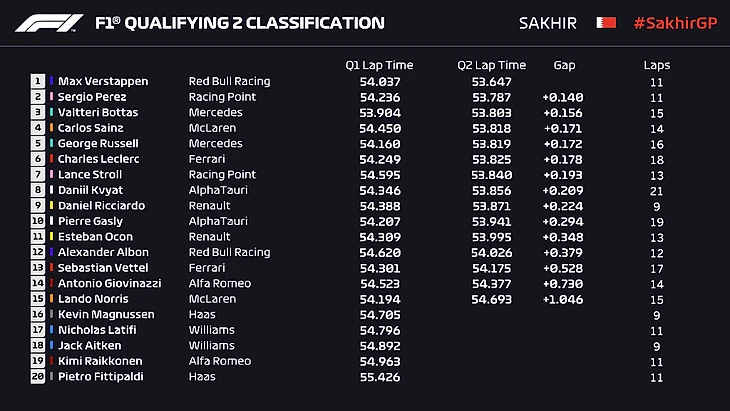Image resolution: width=730 pixels, height=411 pixels.
Task: Select Lando Norris's Q2 time 54.693
Action: pos(491,299)
